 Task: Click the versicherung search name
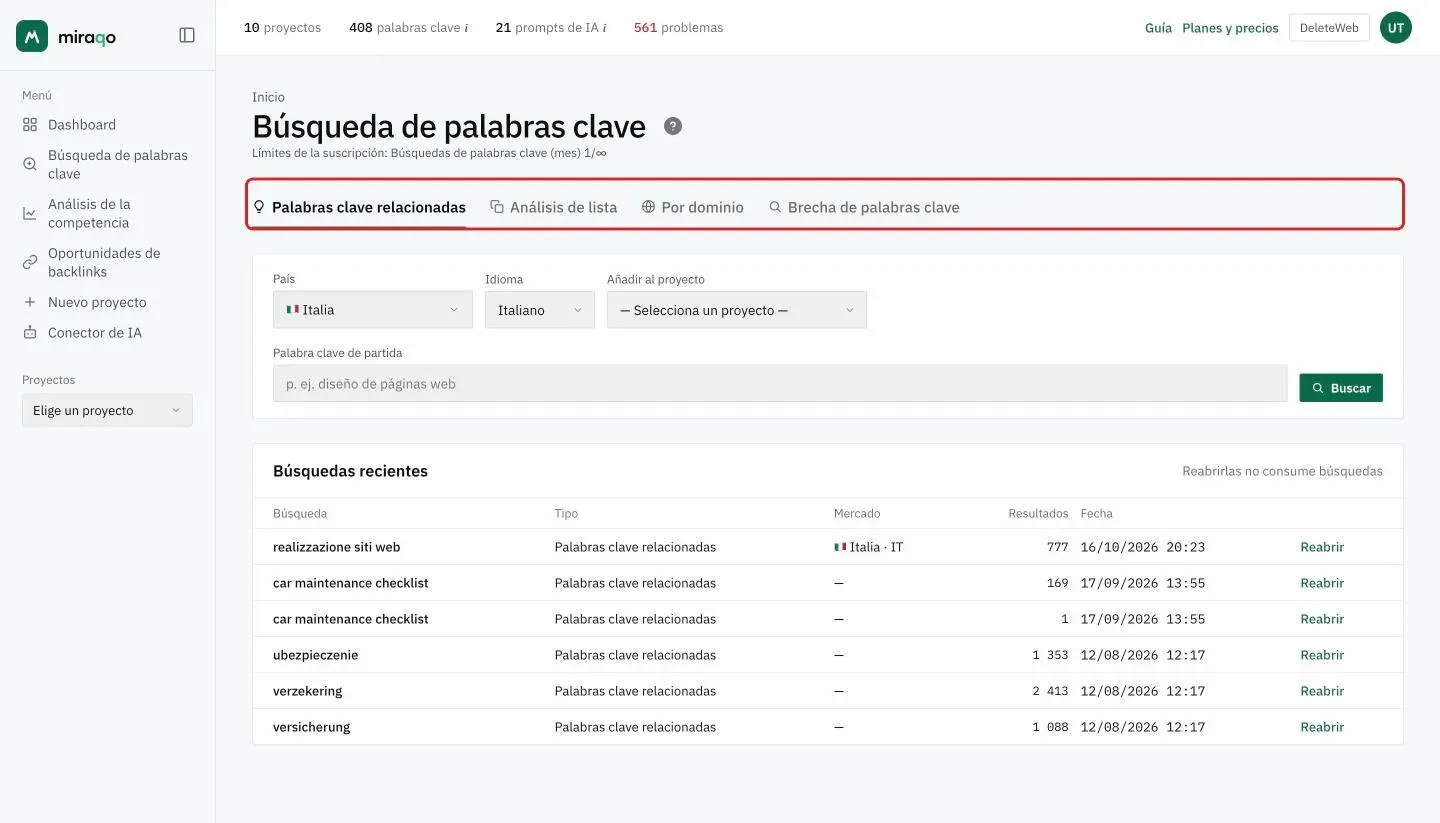pos(311,727)
